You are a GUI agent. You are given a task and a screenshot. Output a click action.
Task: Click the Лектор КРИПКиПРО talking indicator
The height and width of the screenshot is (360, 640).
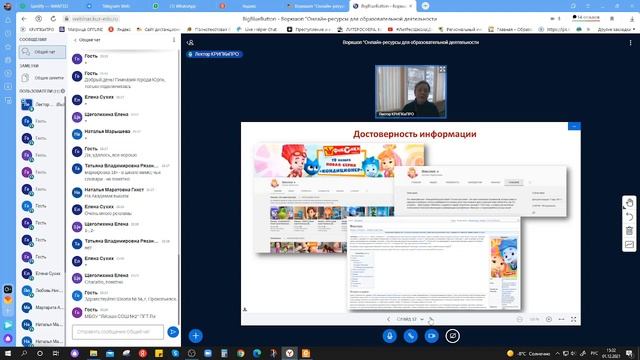click(214, 54)
